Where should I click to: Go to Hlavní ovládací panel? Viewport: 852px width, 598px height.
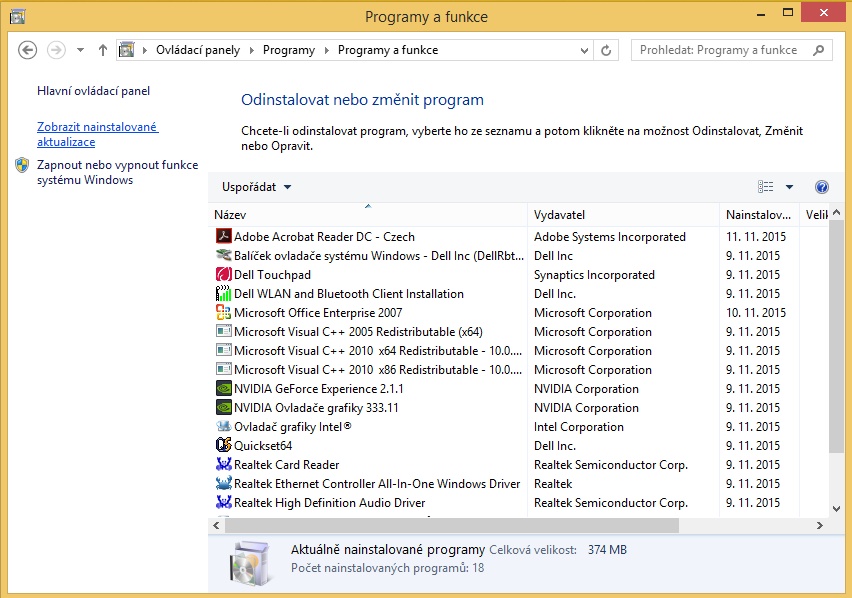click(x=93, y=91)
